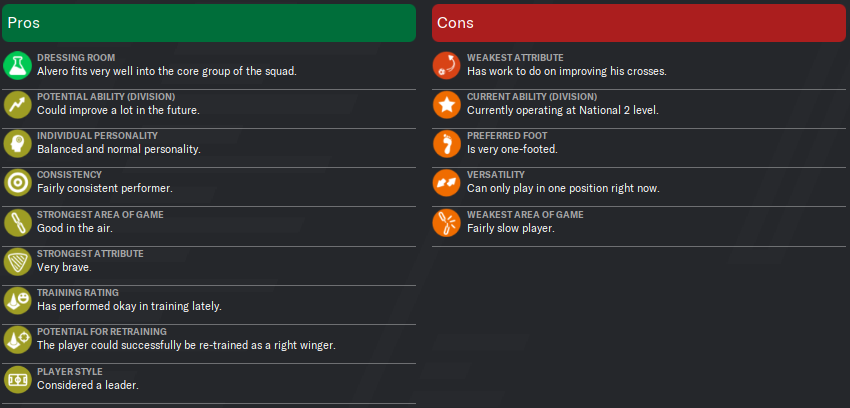Click the Potential Ability chart icon
The height and width of the screenshot is (408, 850).
(x=17, y=104)
